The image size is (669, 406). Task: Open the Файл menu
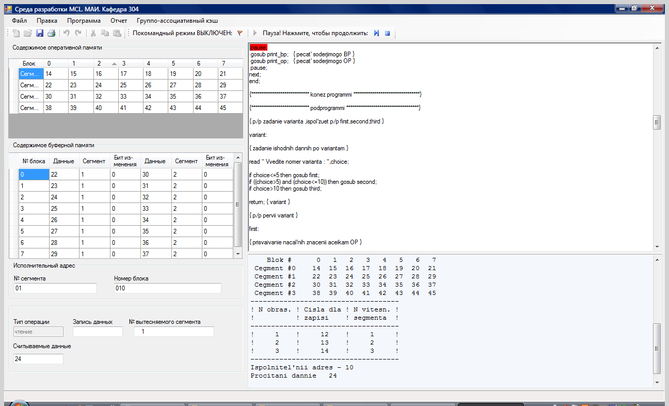click(x=19, y=19)
